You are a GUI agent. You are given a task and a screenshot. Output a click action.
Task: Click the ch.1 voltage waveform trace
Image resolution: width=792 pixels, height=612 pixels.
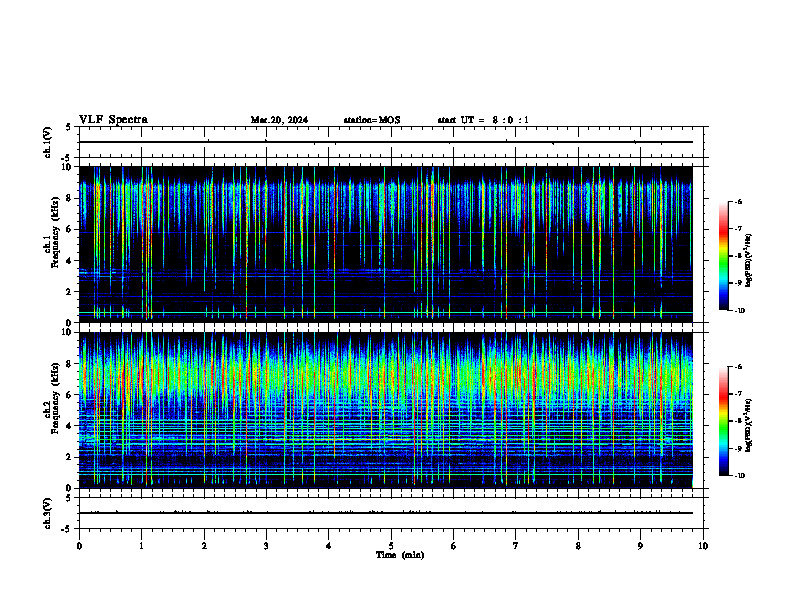pyautogui.click(x=385, y=142)
